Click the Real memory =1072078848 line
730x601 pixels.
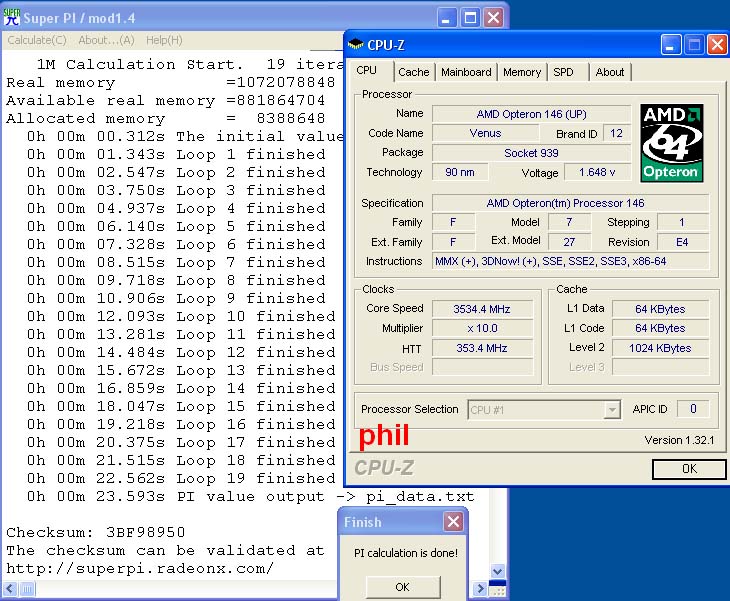pos(170,82)
